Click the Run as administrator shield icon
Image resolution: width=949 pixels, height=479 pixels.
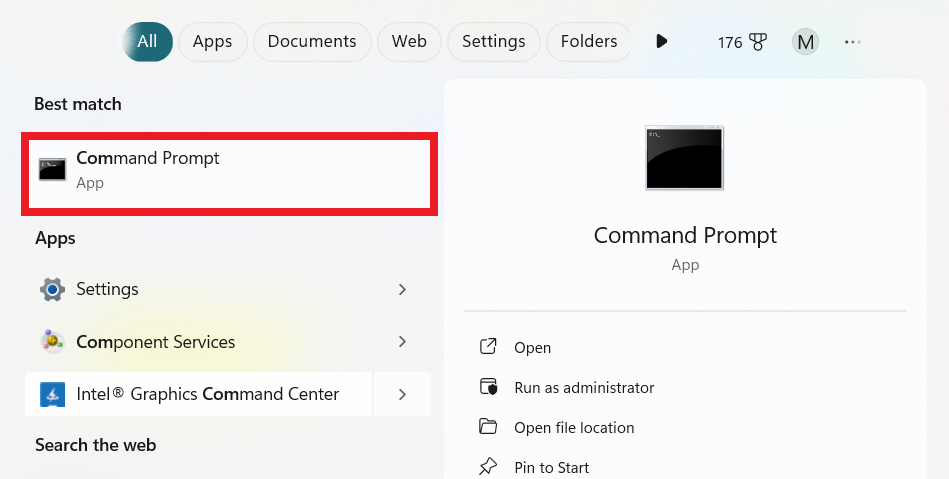[x=488, y=386]
